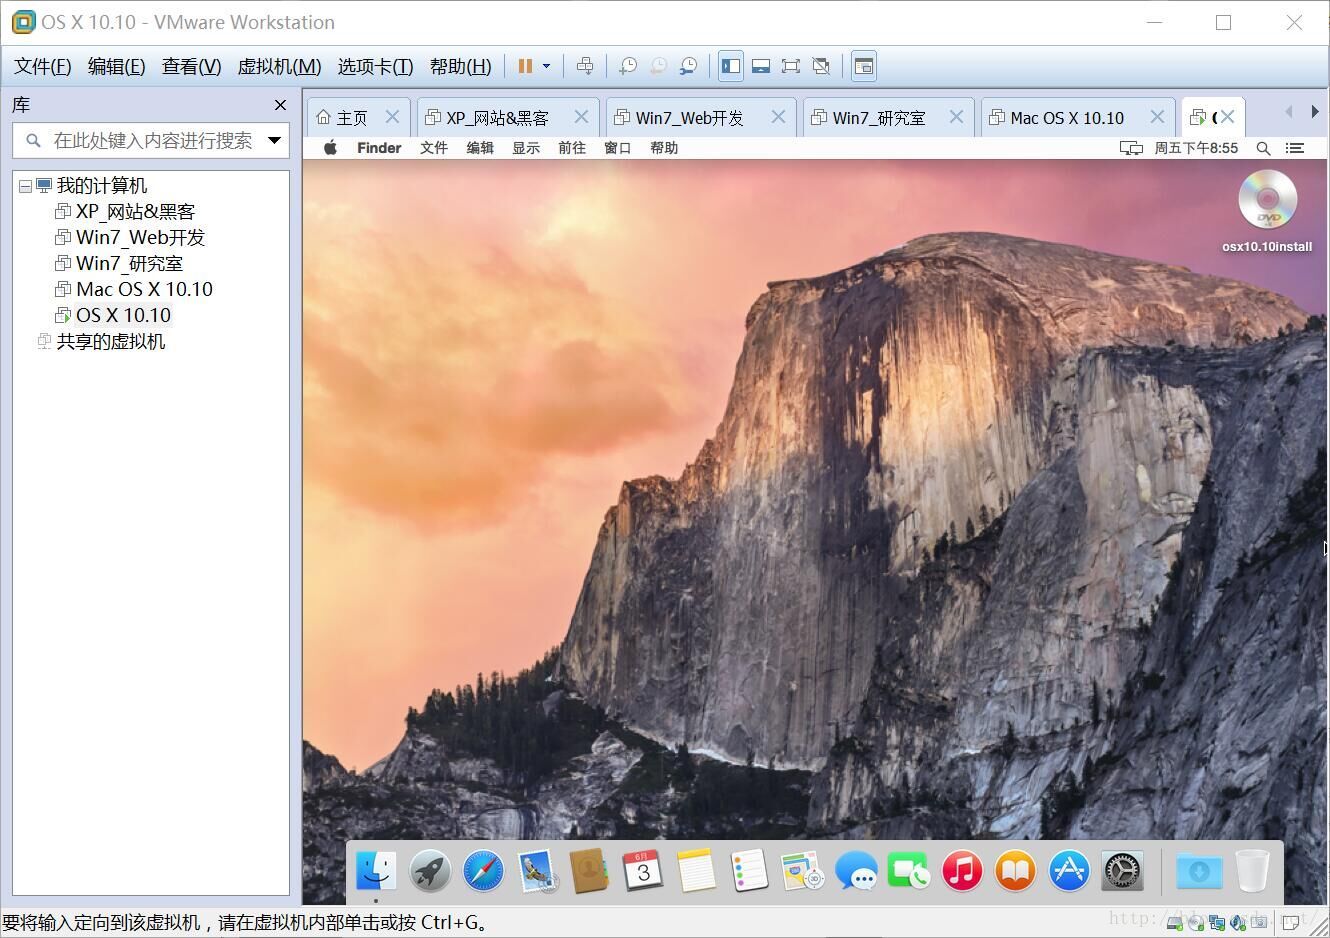Click the clock showing 周五下午8:55
This screenshot has height=938, width=1330.
point(1196,148)
